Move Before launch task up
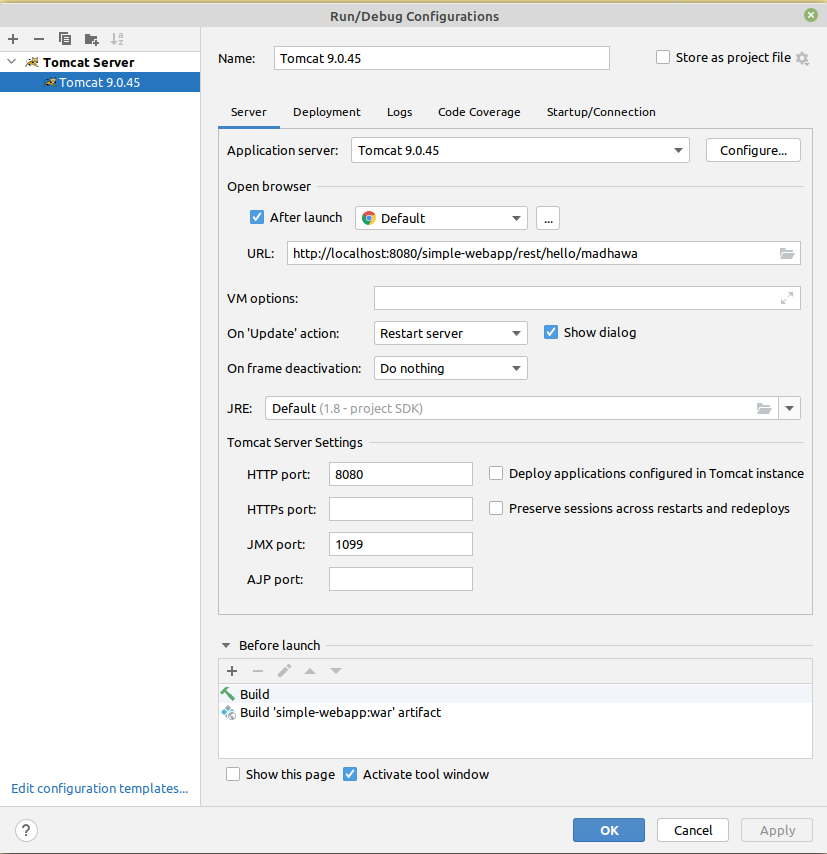The width and height of the screenshot is (827, 854). point(310,671)
